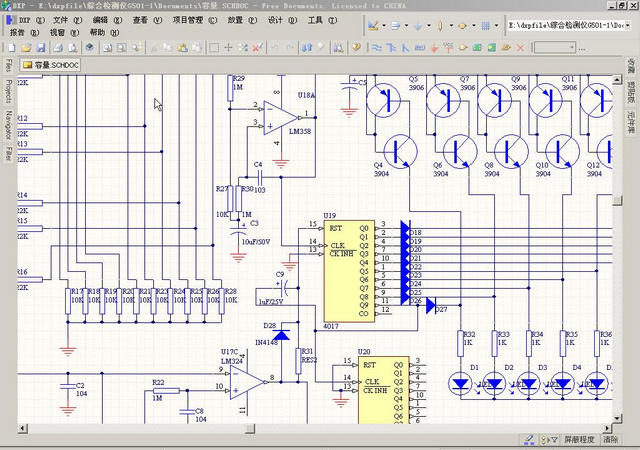Select the Place Port tool
This screenshot has width=640, height=450.
[x=506, y=48]
